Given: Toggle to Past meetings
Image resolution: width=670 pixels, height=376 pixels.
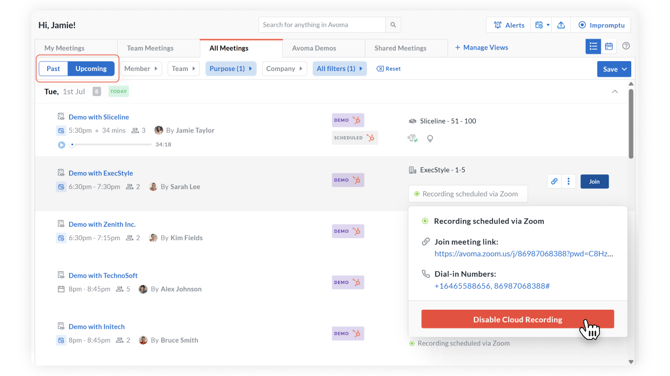Looking at the screenshot, I should pos(53,68).
